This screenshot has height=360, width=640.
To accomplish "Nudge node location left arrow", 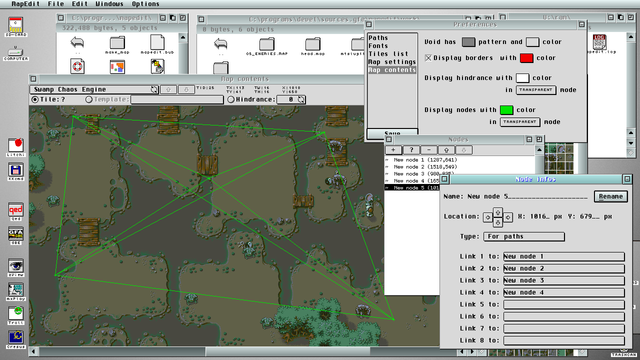I will pyautogui.click(x=487, y=217).
